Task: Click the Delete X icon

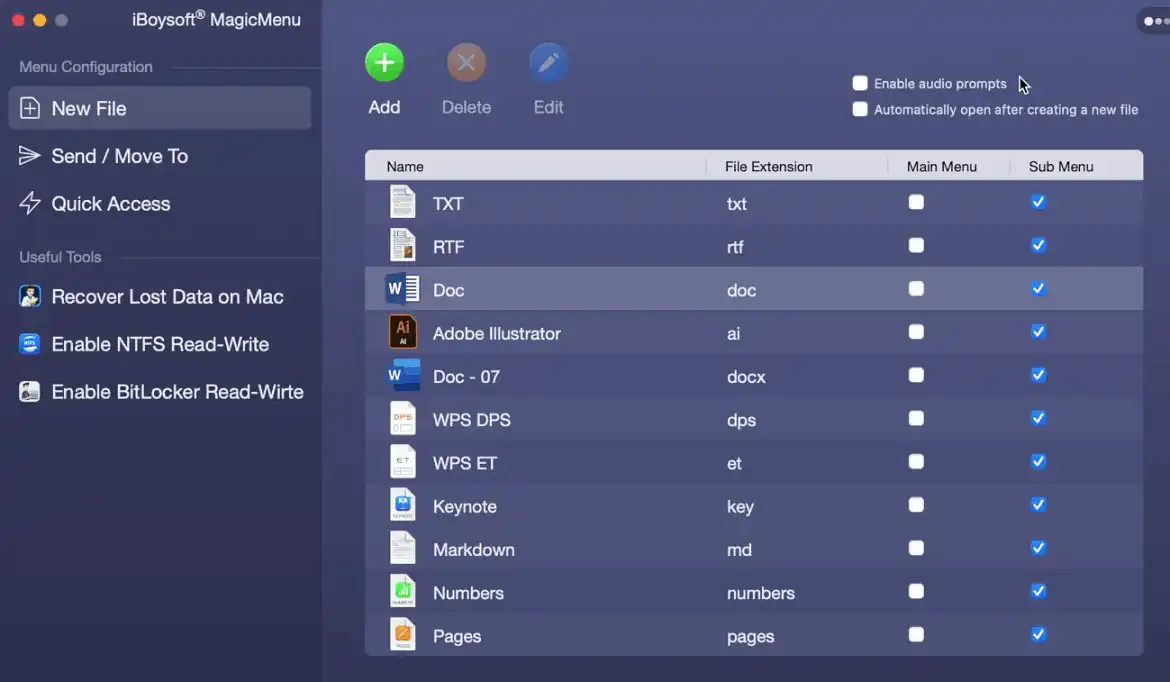Action: coord(466,63)
